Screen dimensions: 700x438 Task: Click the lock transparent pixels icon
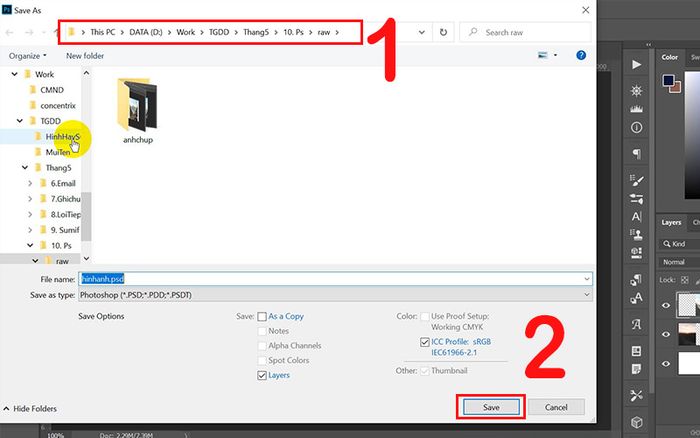(x=685, y=280)
